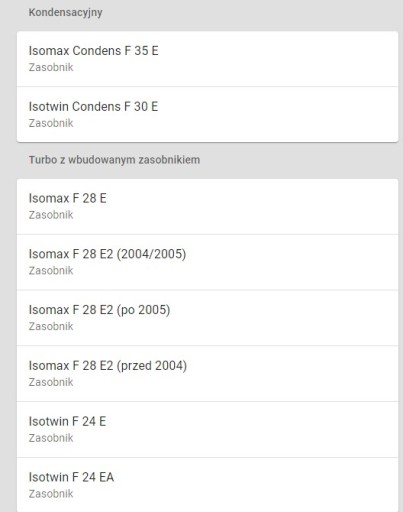This screenshot has width=403, height=512.
Task: Click Zasobnik beneath the po 2005 entry
Action: [x=51, y=326]
